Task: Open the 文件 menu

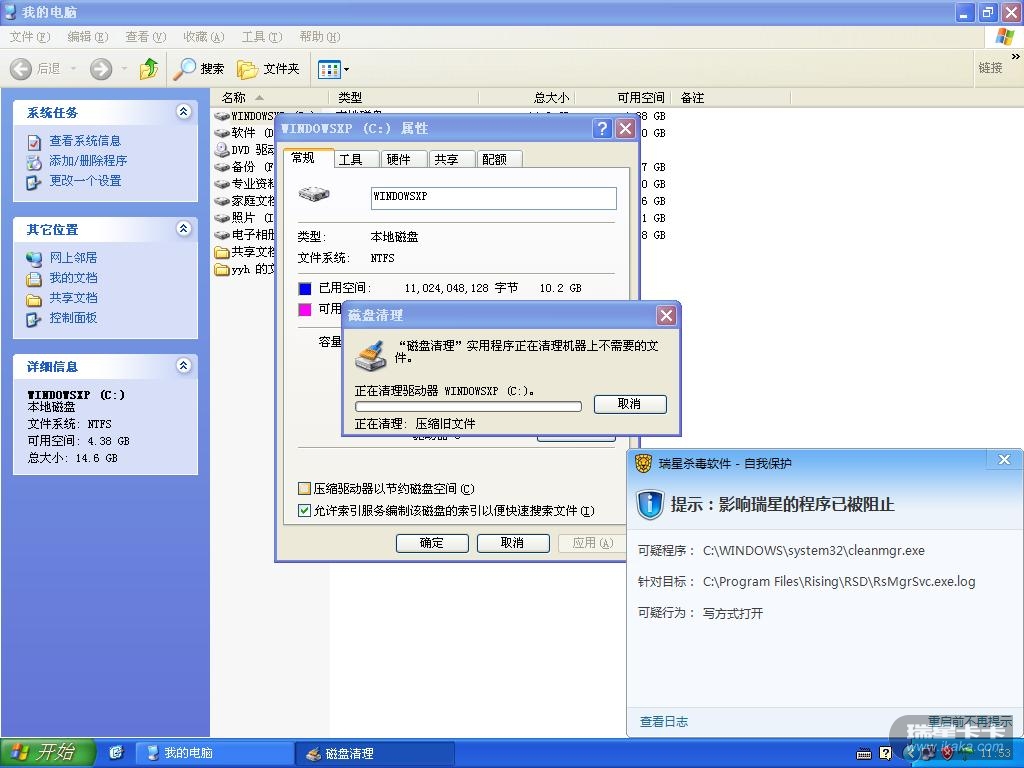Action: (x=29, y=37)
